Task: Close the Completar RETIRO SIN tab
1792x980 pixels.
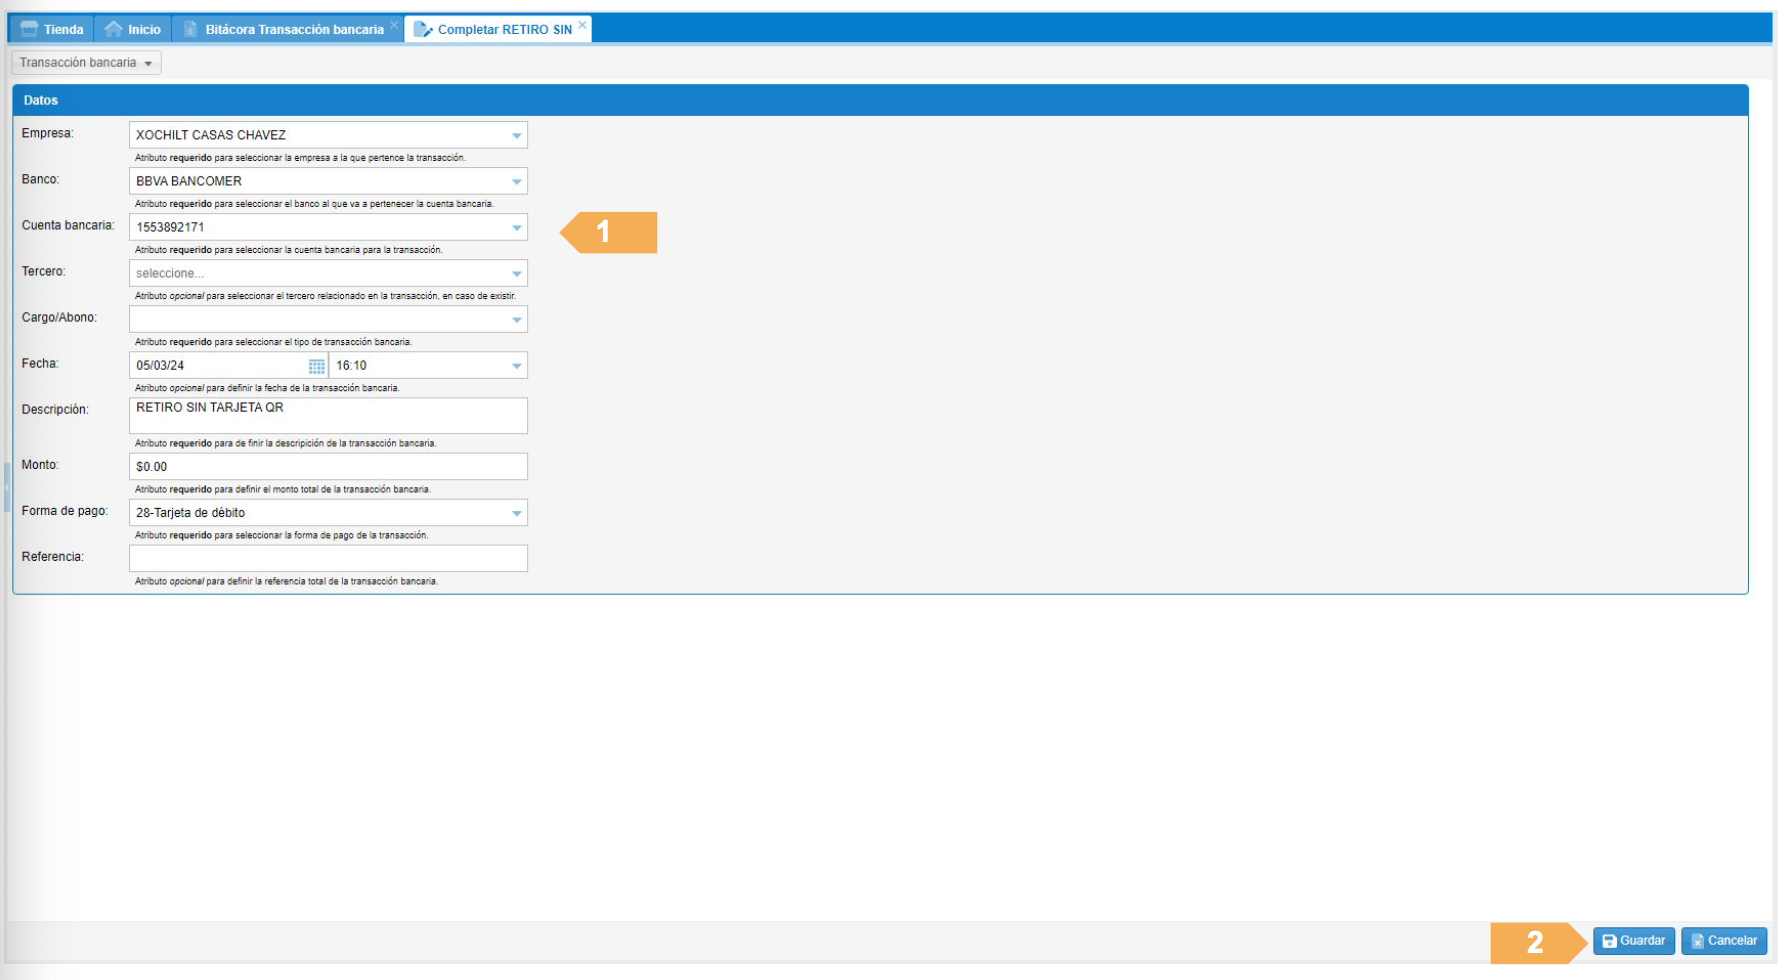Action: coord(582,25)
